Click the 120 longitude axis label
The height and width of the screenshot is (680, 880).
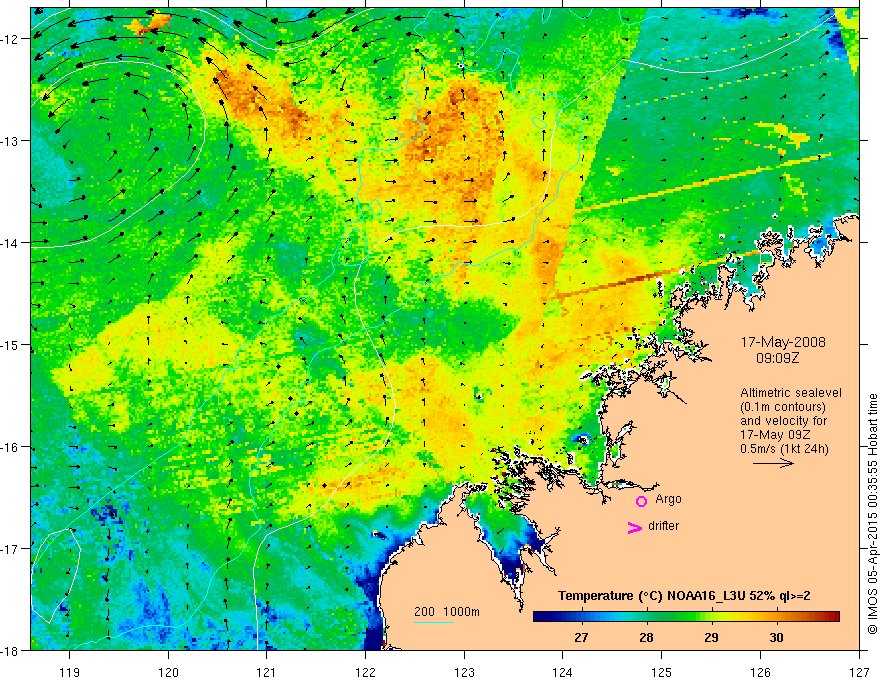[x=168, y=672]
